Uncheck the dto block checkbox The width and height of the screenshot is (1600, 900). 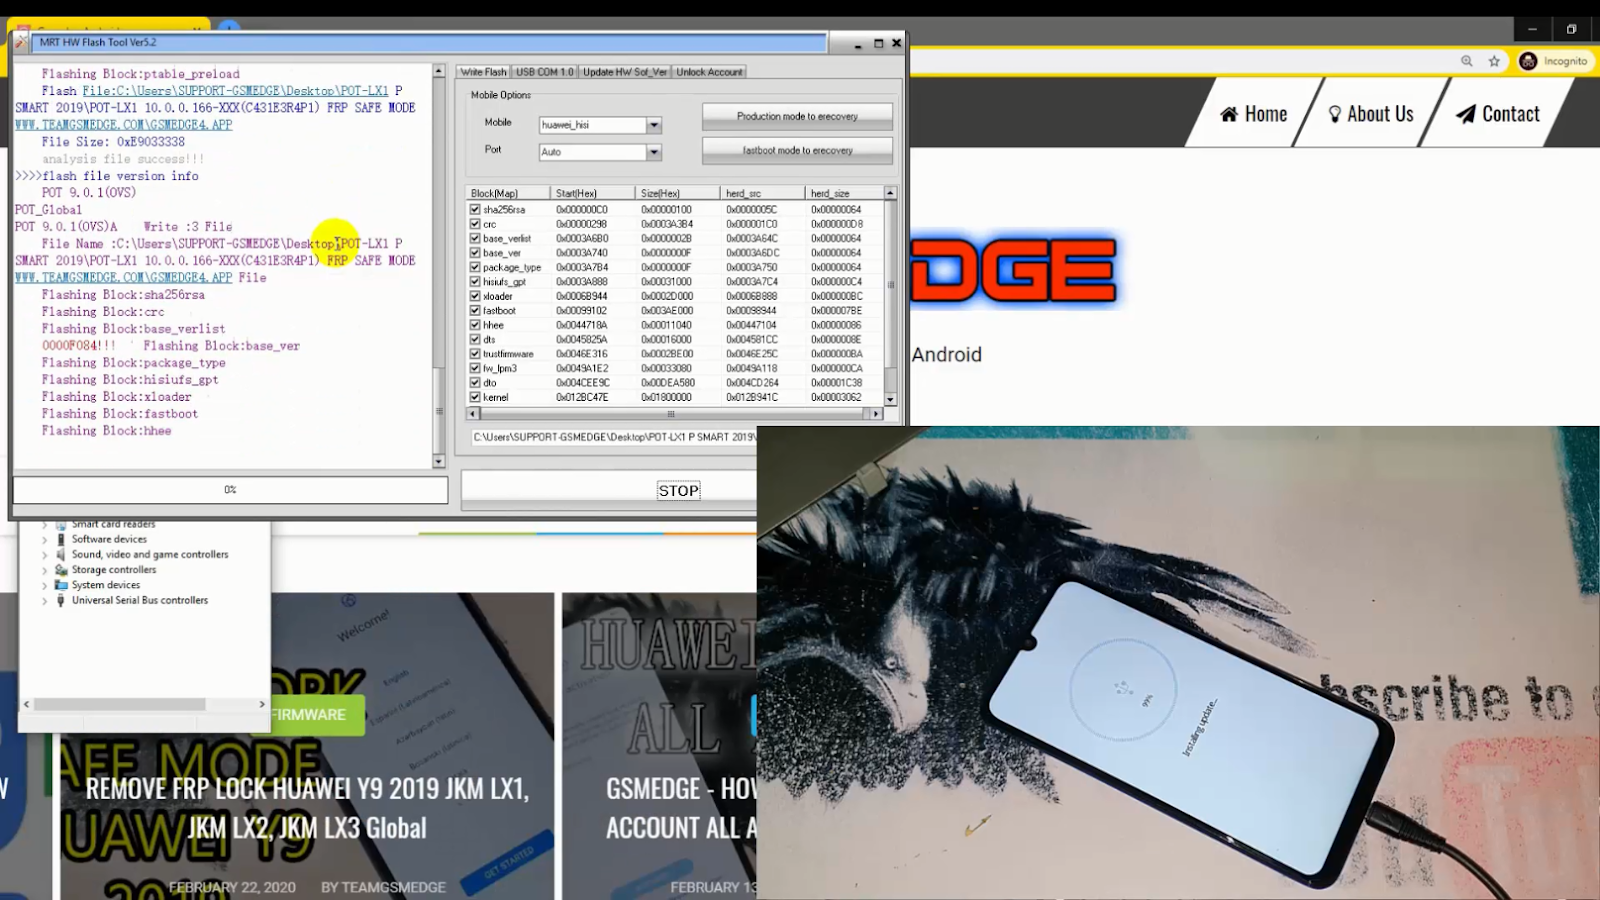tap(475, 382)
